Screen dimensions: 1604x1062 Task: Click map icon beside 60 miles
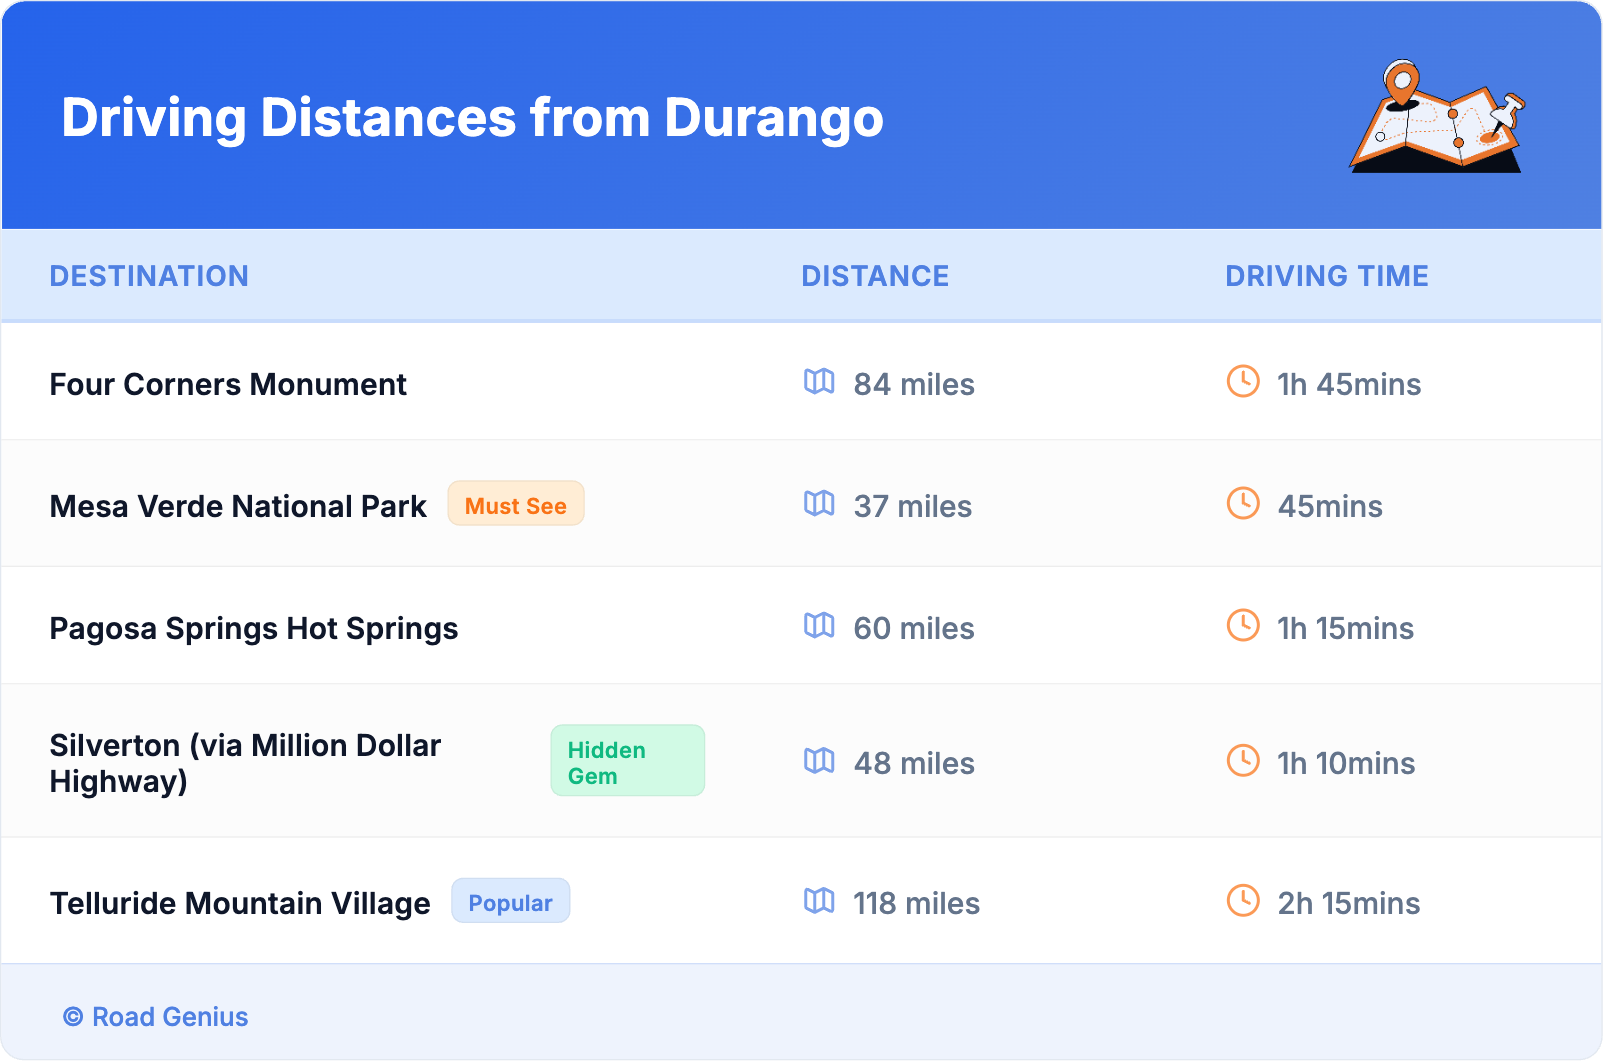(819, 626)
